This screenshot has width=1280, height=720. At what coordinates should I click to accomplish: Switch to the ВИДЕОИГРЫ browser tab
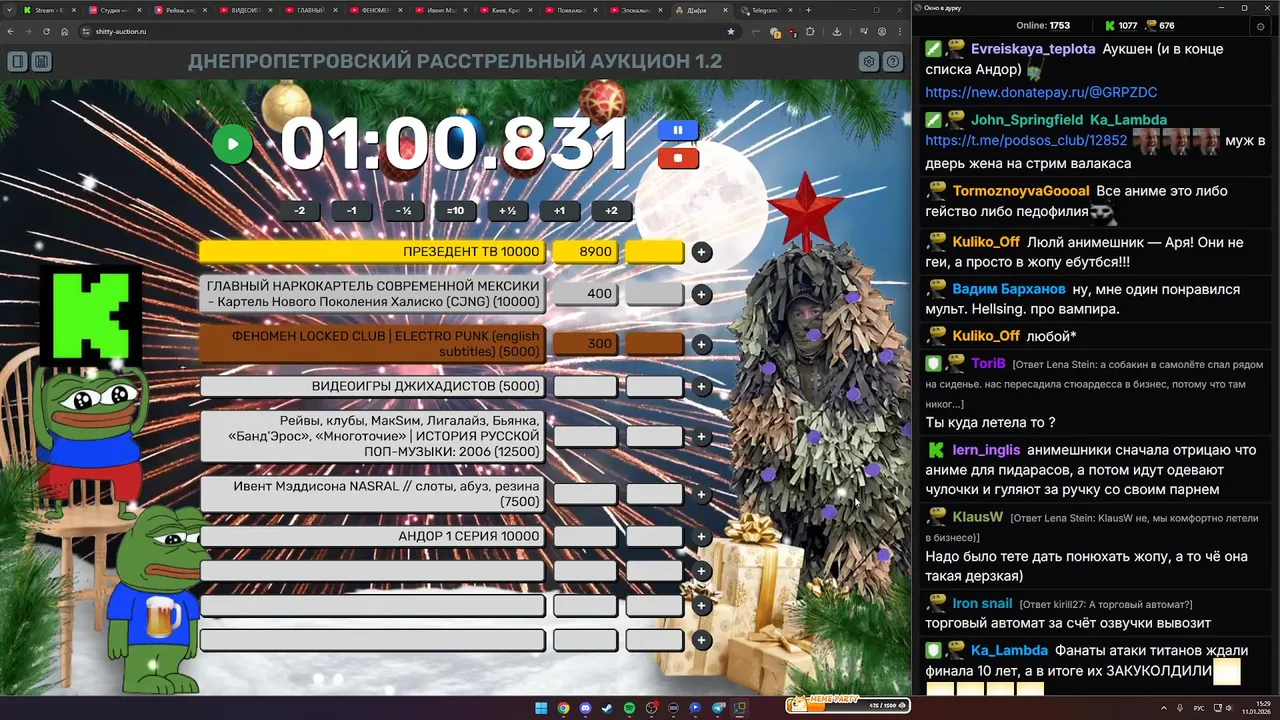coord(246,10)
